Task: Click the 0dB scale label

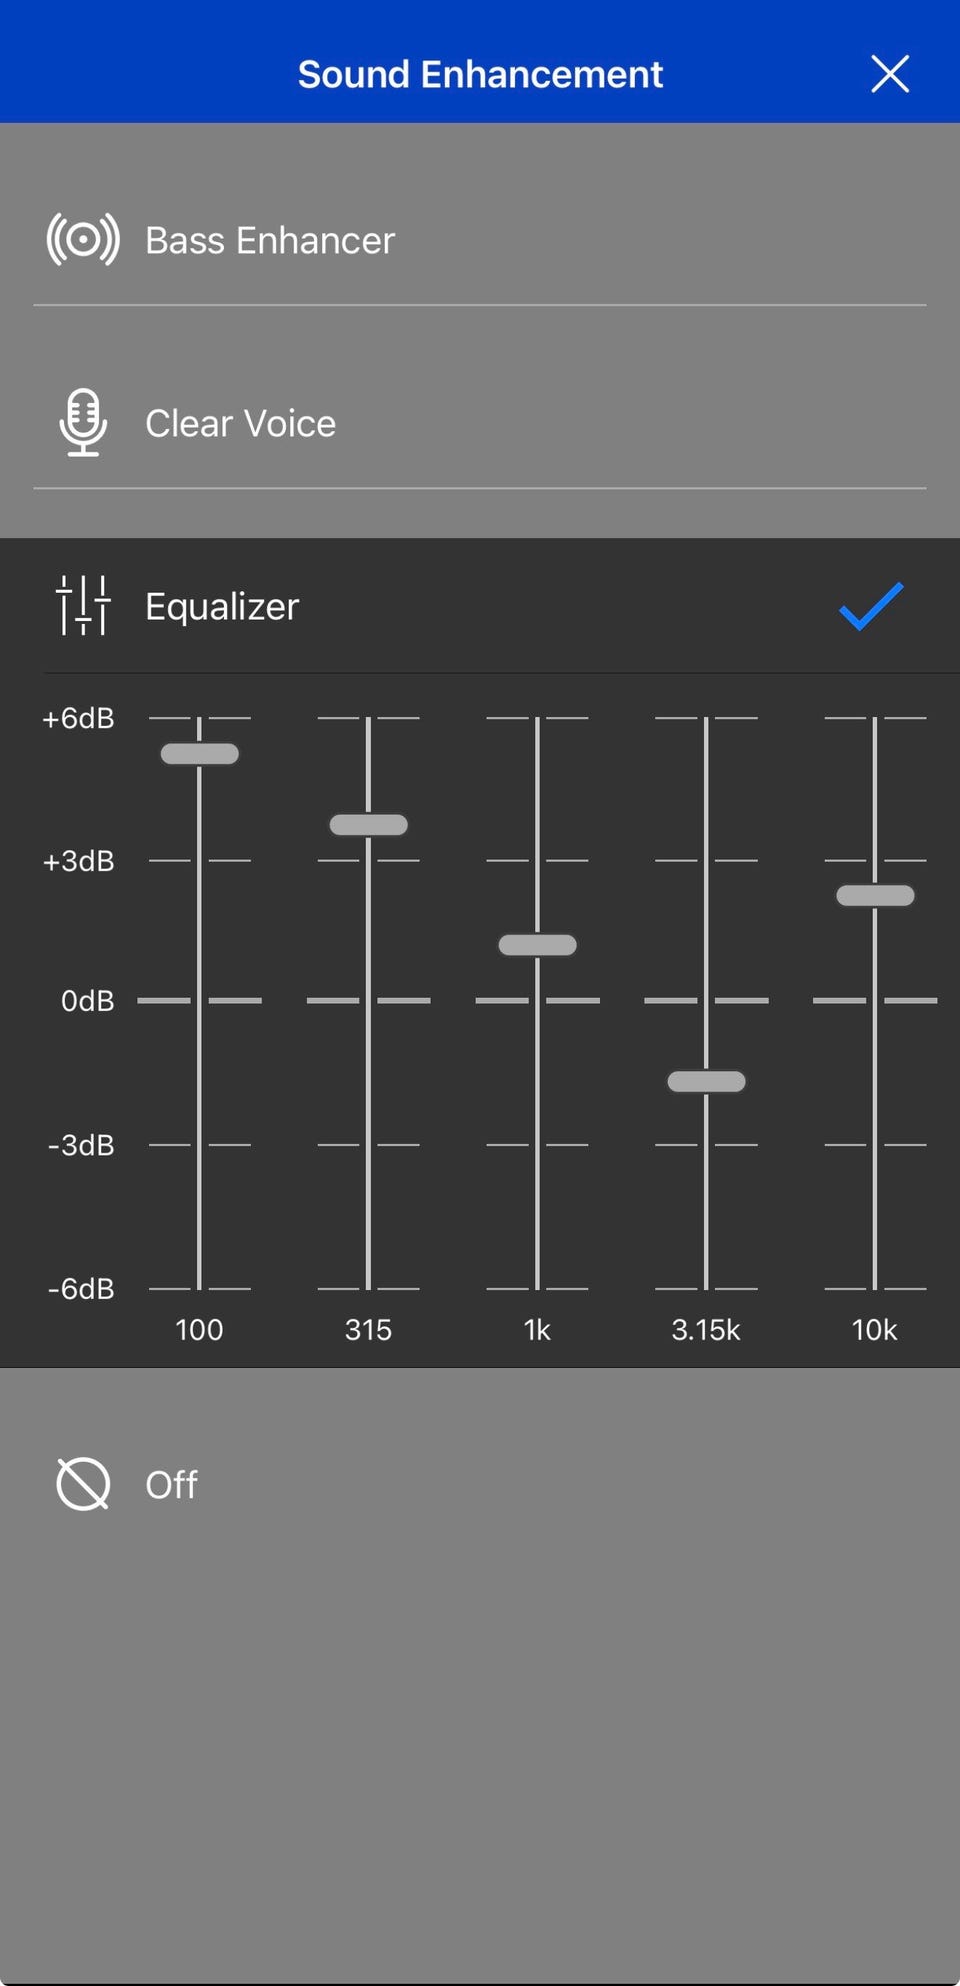Action: click(87, 1001)
